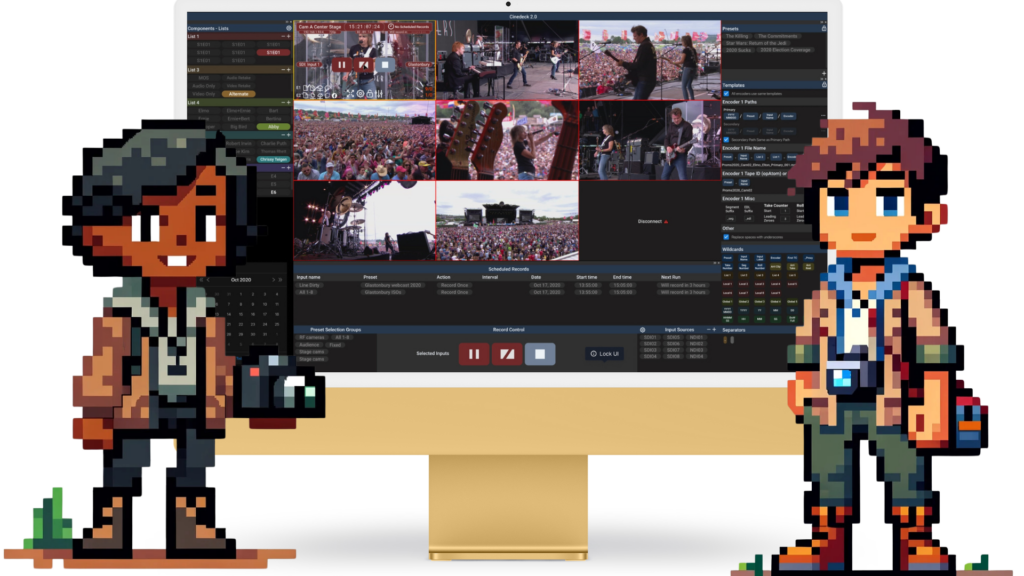The height and width of the screenshot is (576, 1024).
Task: Click pause overlay on Cam A Center Stage
Action: coord(342,65)
